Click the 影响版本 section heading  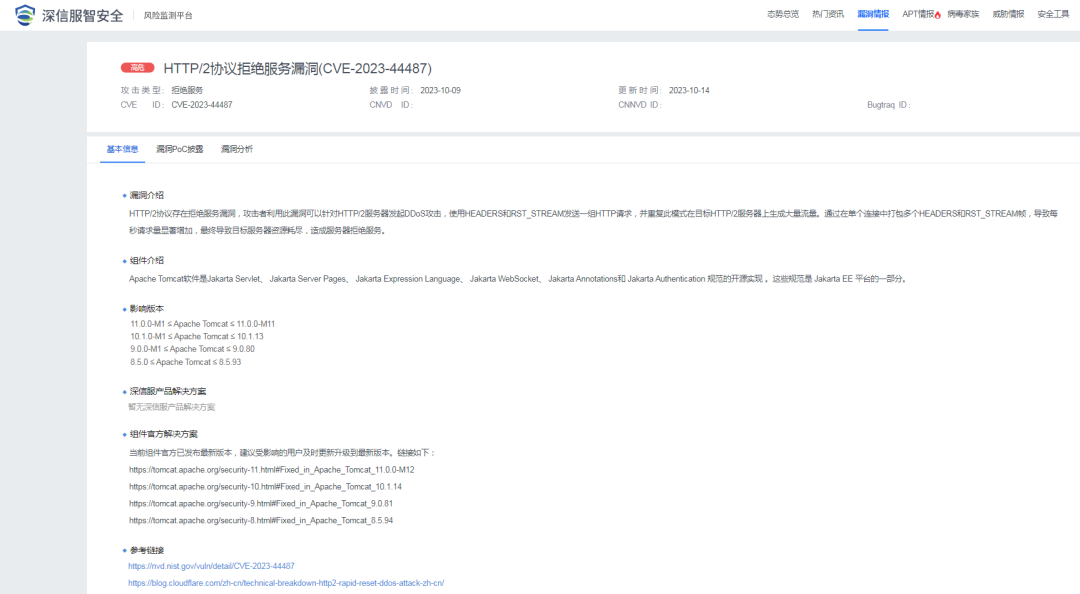pos(147,309)
